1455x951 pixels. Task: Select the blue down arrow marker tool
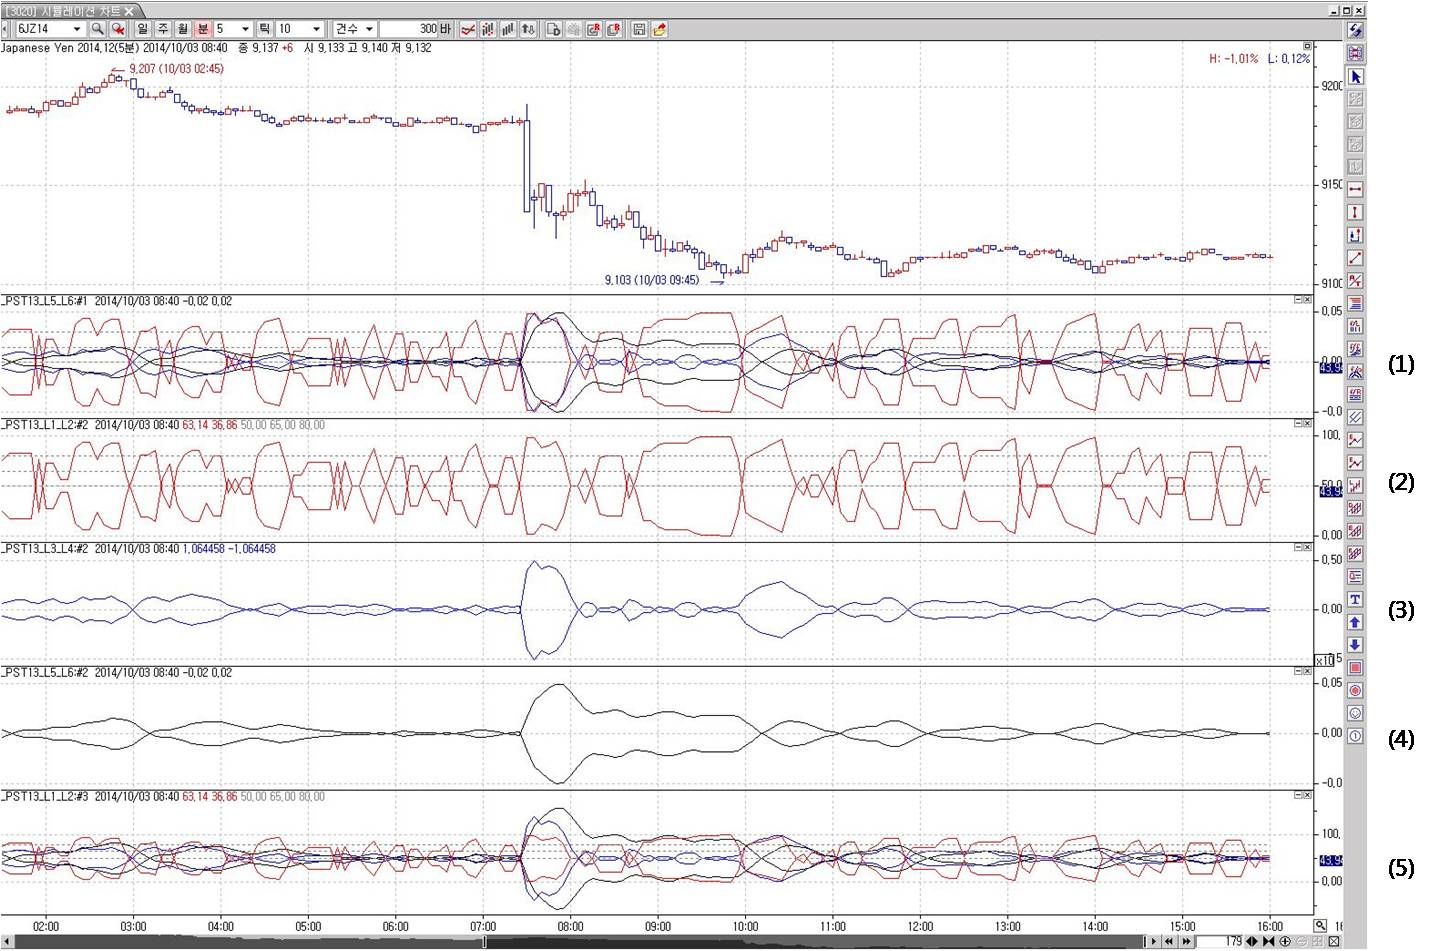pyautogui.click(x=1355, y=645)
